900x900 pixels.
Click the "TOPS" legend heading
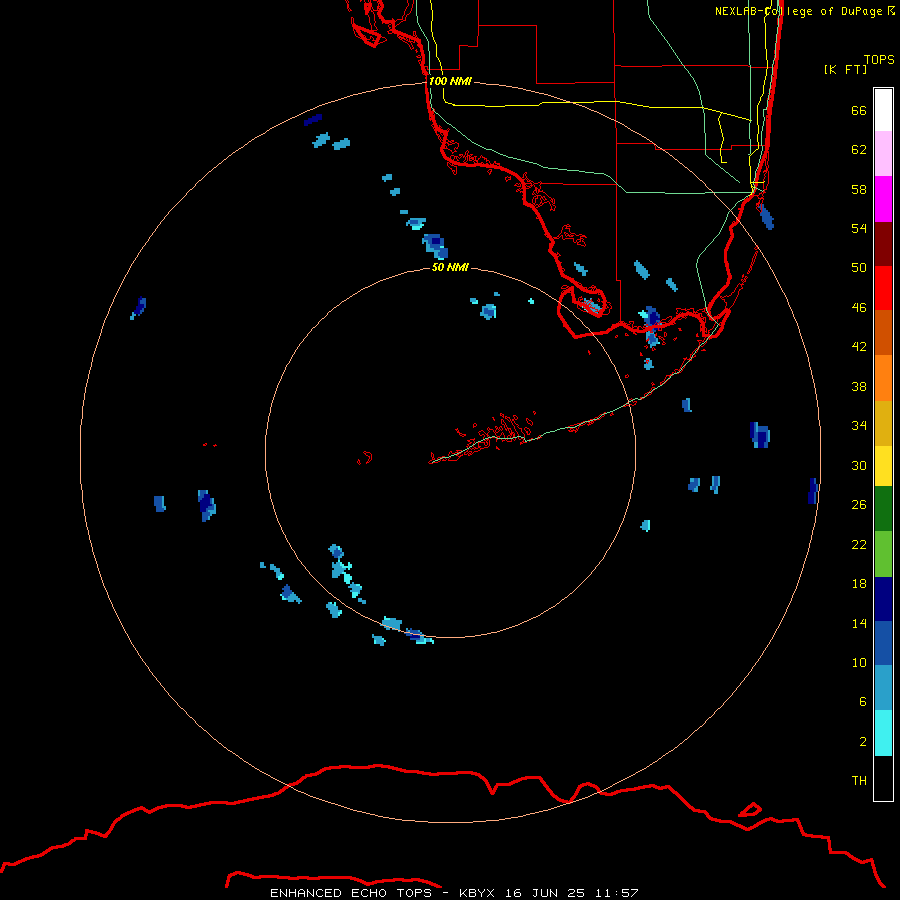click(879, 60)
